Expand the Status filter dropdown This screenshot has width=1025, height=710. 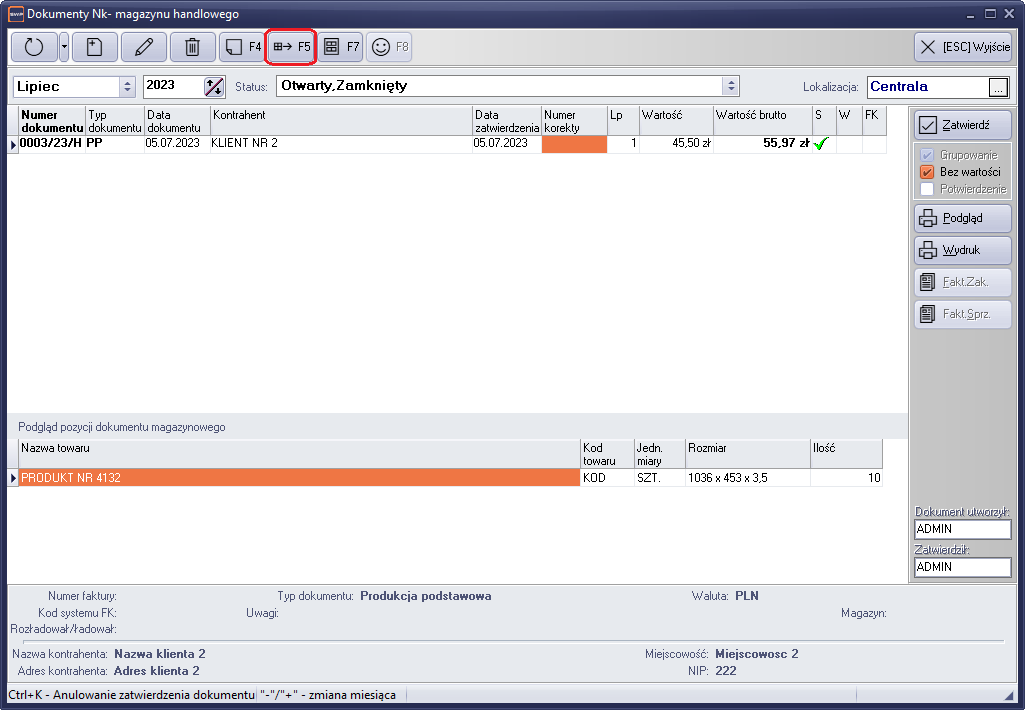pyautogui.click(x=731, y=87)
